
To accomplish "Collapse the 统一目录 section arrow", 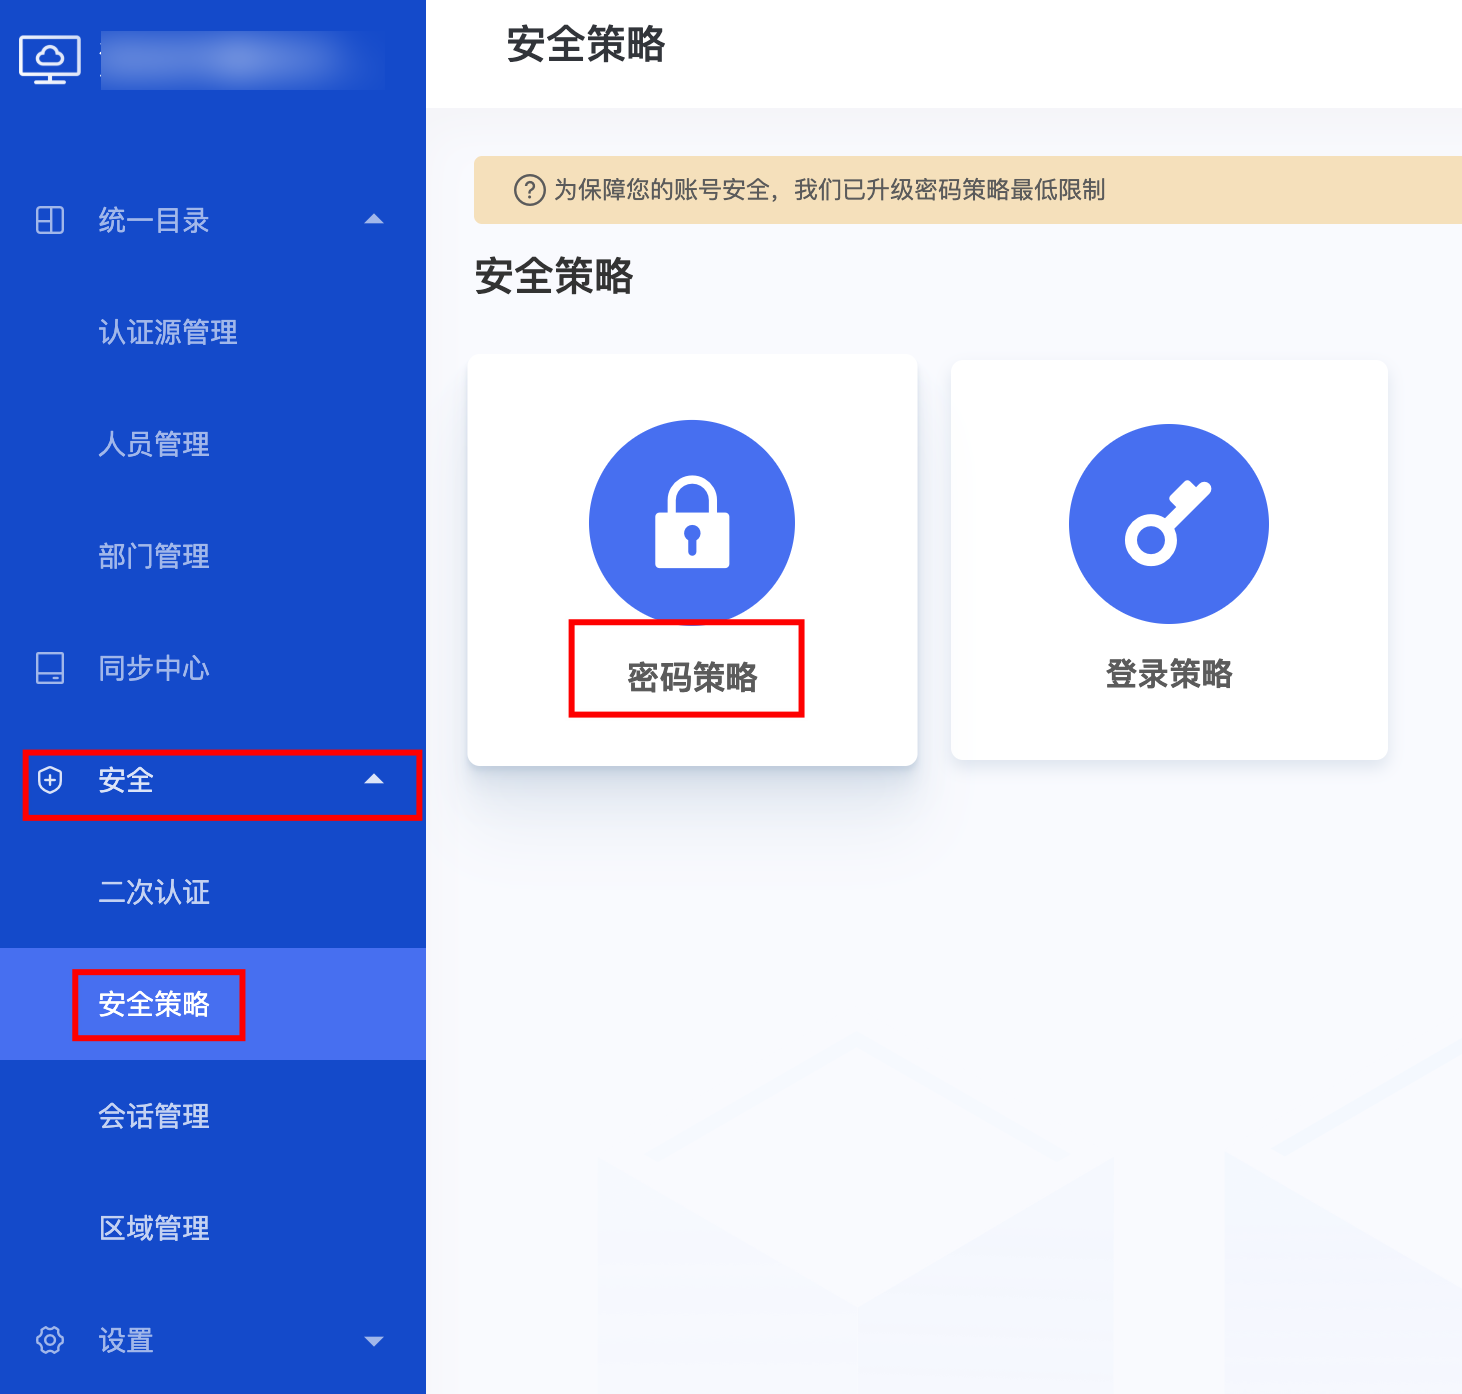I will tap(374, 220).
